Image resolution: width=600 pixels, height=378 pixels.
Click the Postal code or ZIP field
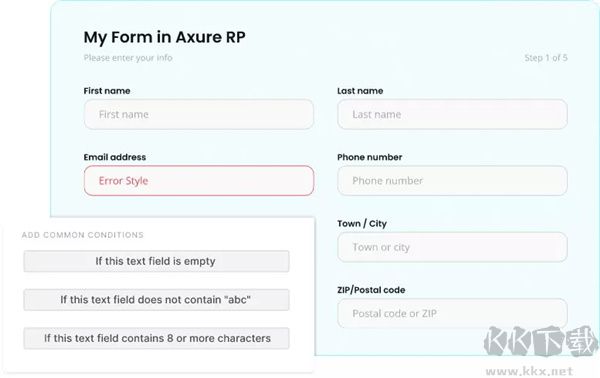[x=452, y=313]
